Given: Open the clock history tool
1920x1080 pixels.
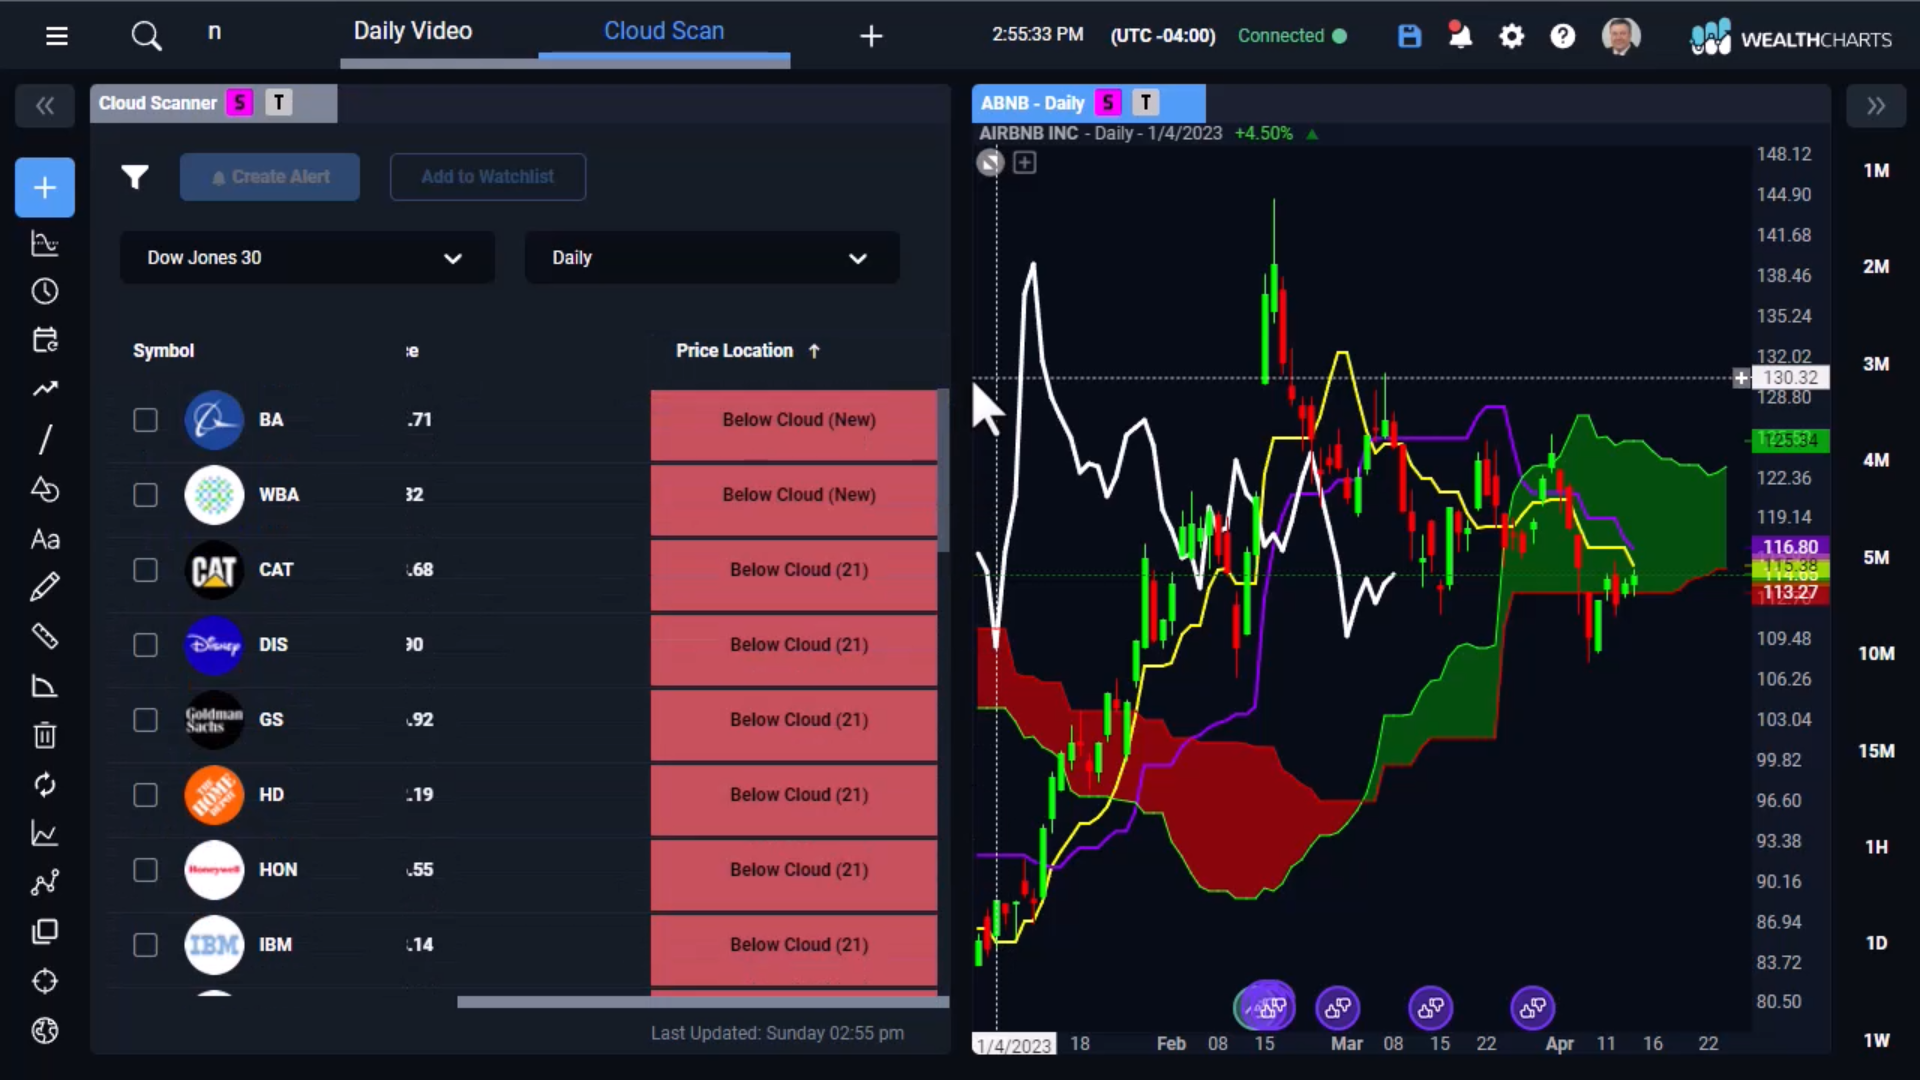Looking at the screenshot, I should tap(45, 291).
